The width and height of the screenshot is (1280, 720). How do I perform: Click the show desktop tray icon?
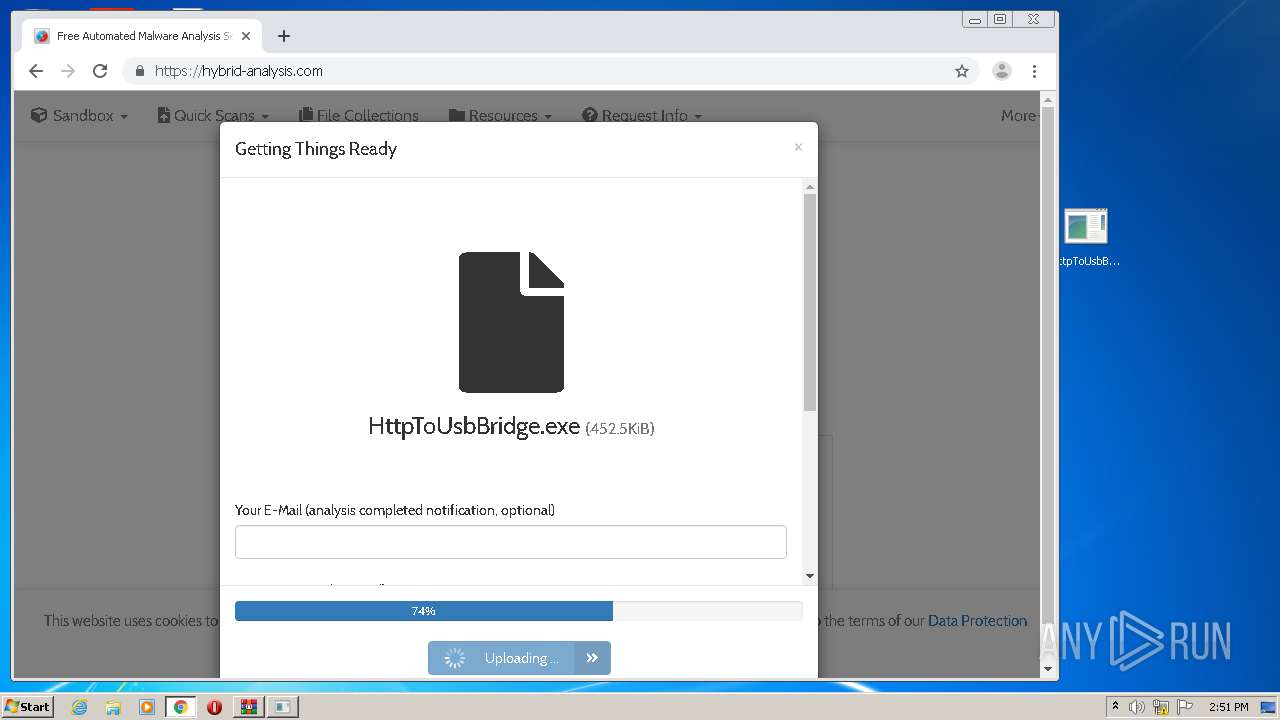tap(1269, 707)
